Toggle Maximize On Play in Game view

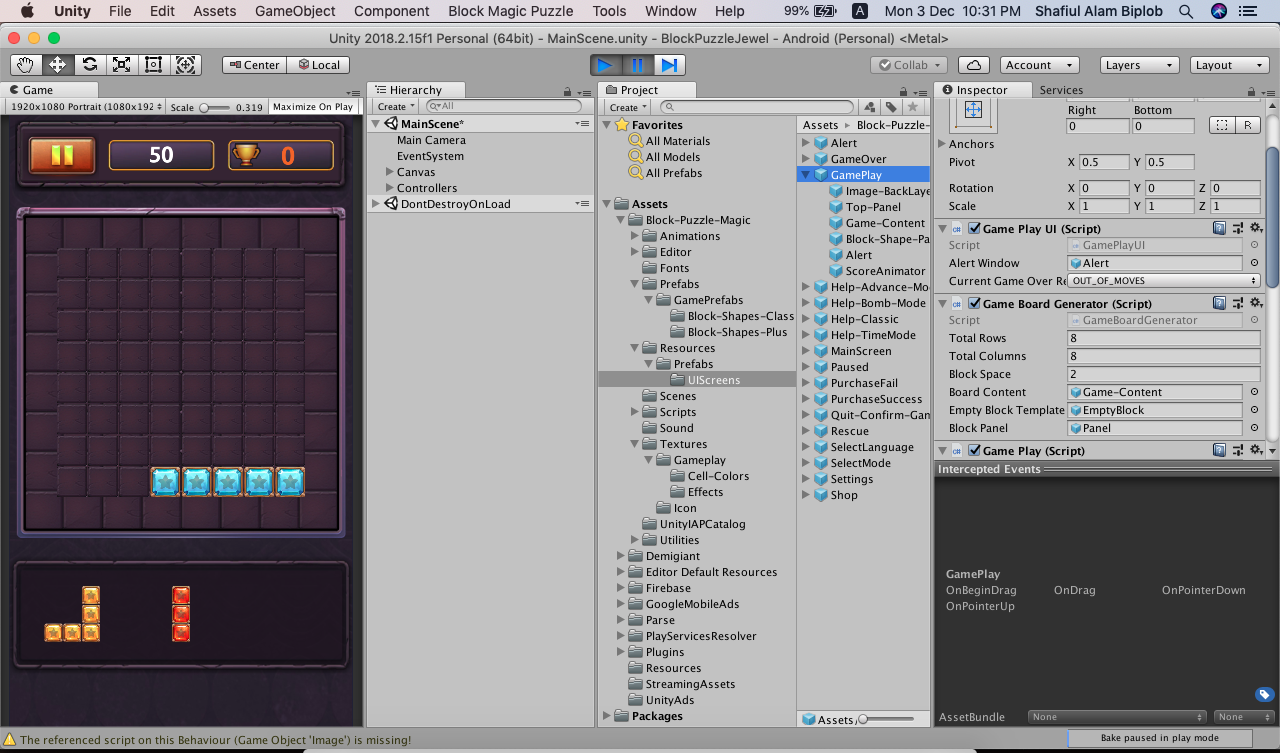coord(313,106)
